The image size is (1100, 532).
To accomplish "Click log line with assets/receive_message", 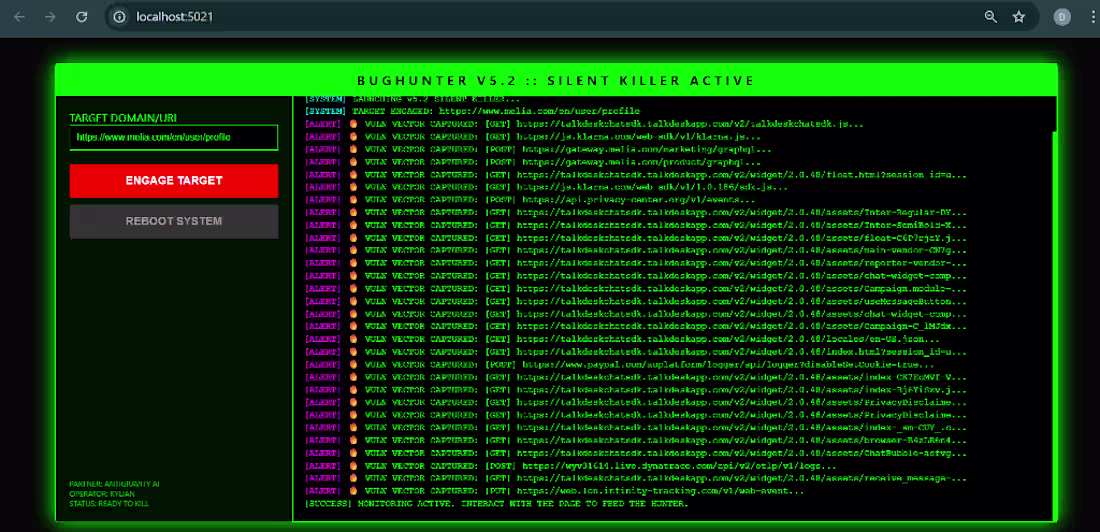I will coord(636,478).
